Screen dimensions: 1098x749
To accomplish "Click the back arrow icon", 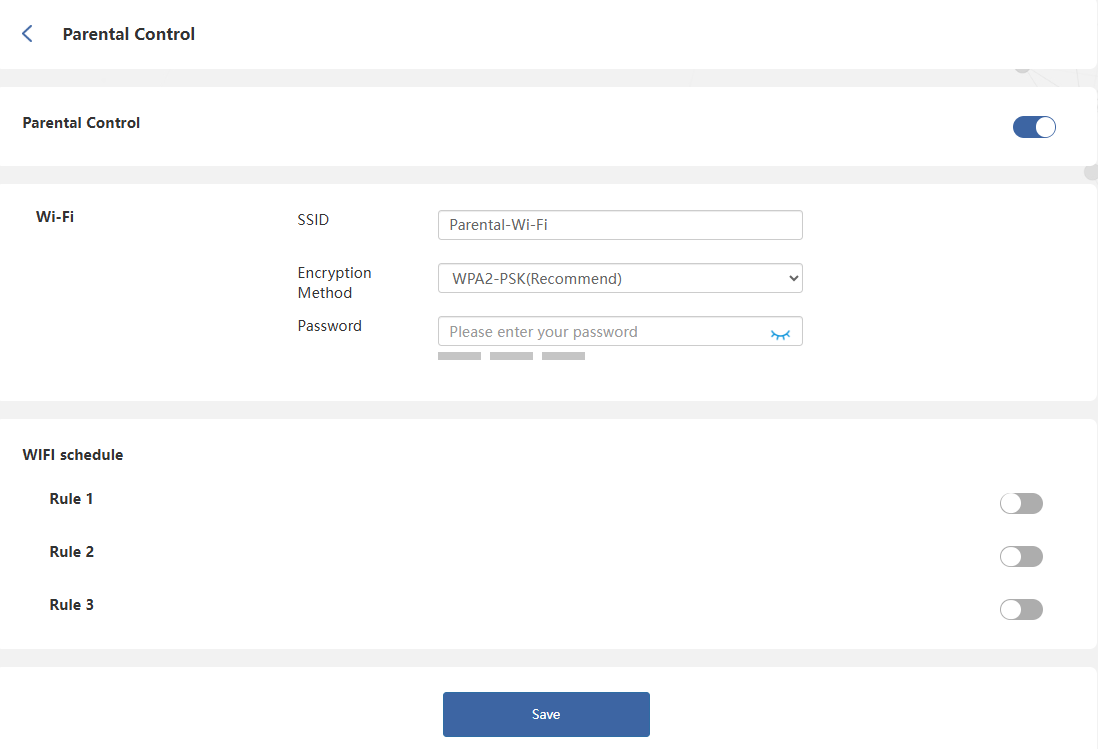I will click(27, 34).
